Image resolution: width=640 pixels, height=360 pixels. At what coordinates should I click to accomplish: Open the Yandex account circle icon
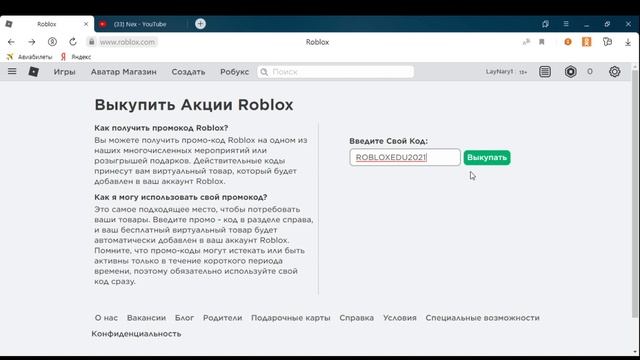(52, 42)
